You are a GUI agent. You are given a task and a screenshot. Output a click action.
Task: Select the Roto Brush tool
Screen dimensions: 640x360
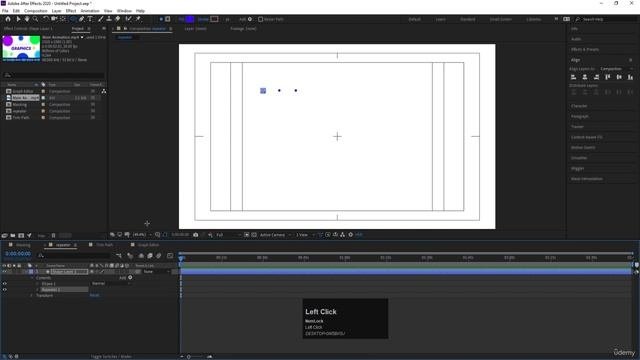(x=129, y=19)
